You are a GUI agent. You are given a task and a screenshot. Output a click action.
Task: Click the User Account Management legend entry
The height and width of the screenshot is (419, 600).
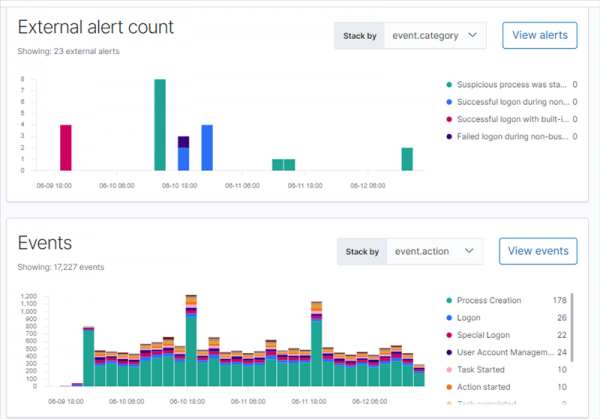pos(503,352)
